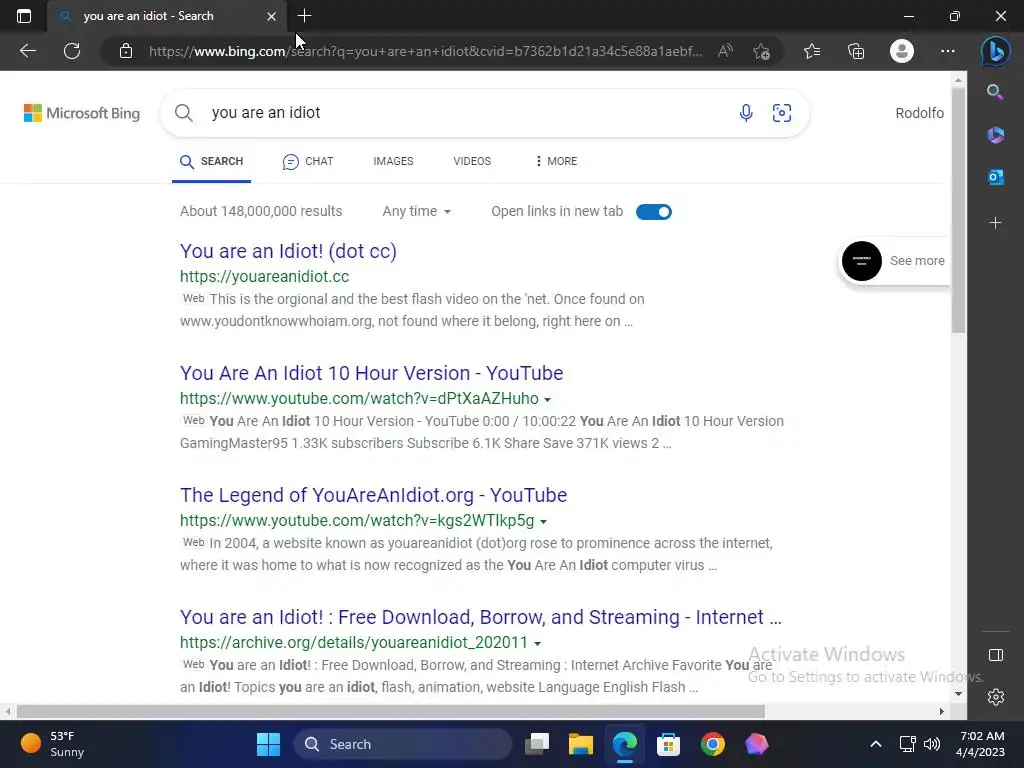Open the MORE menu

(556, 161)
